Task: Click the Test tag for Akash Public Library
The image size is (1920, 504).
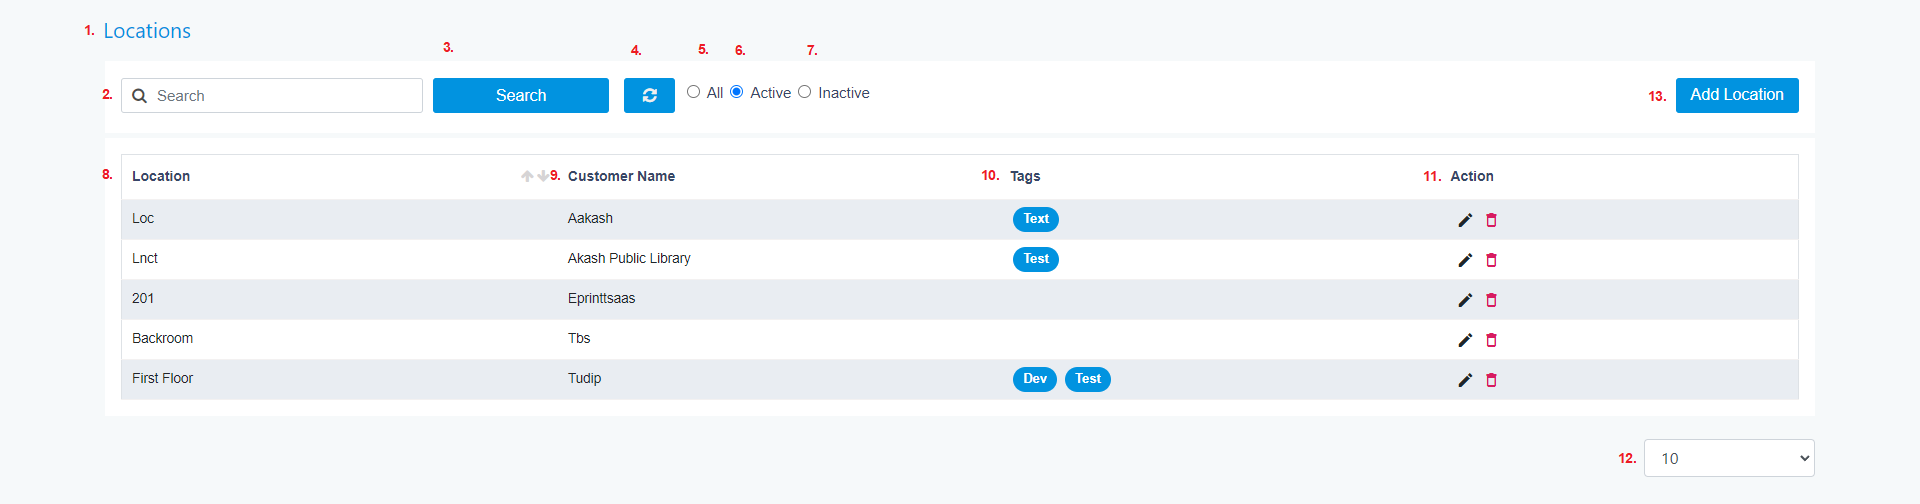Action: coord(1036,259)
